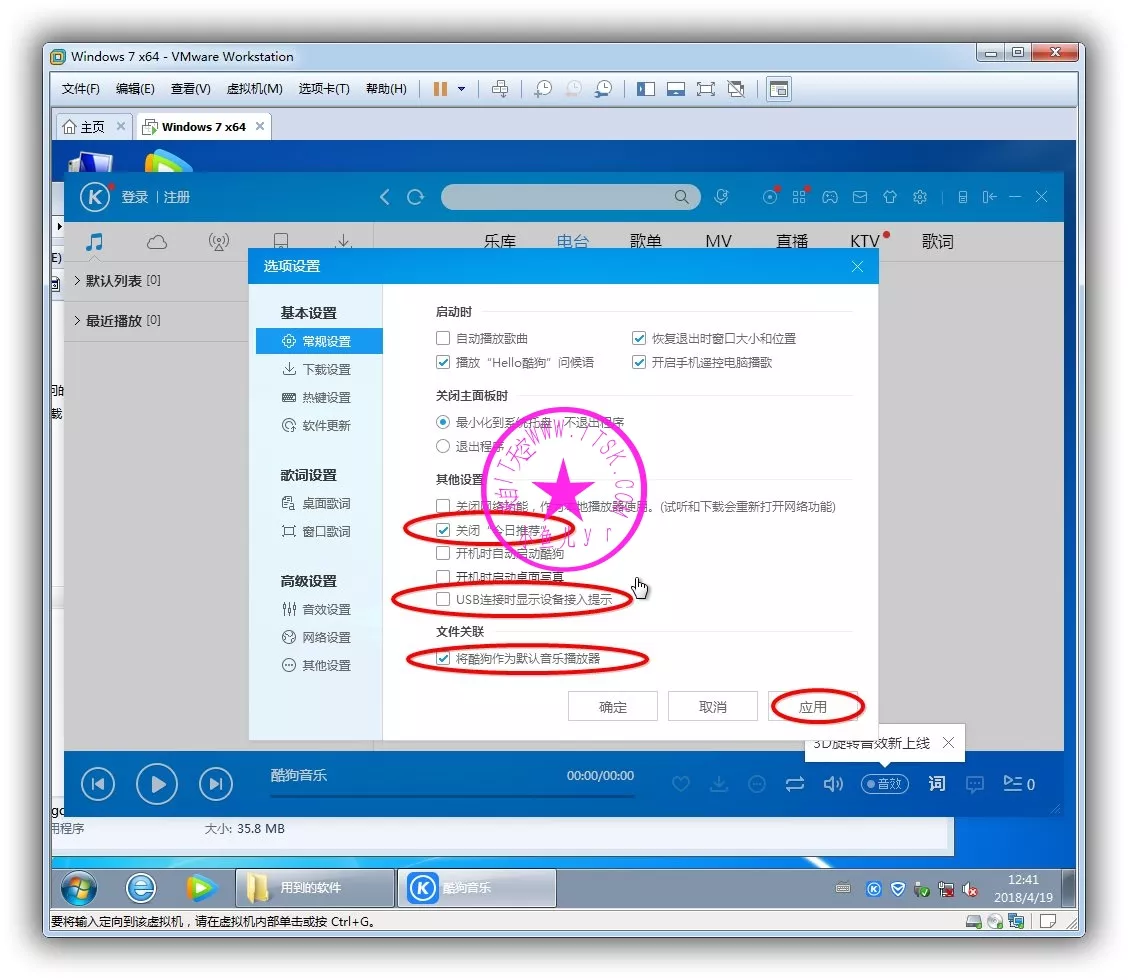Toggle the loop playback mode icon
The image size is (1128, 980).
click(x=795, y=785)
